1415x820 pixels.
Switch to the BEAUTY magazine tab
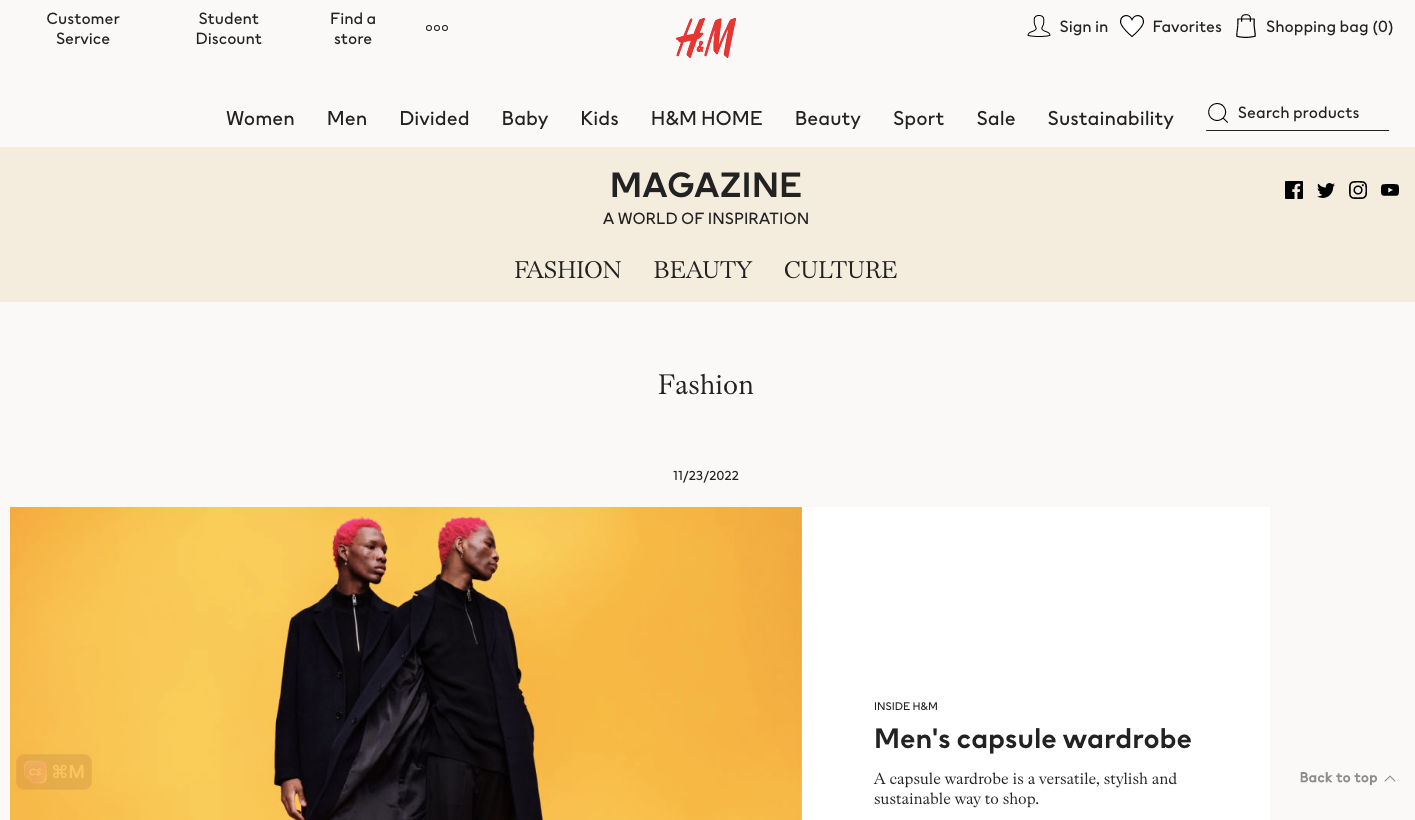703,270
